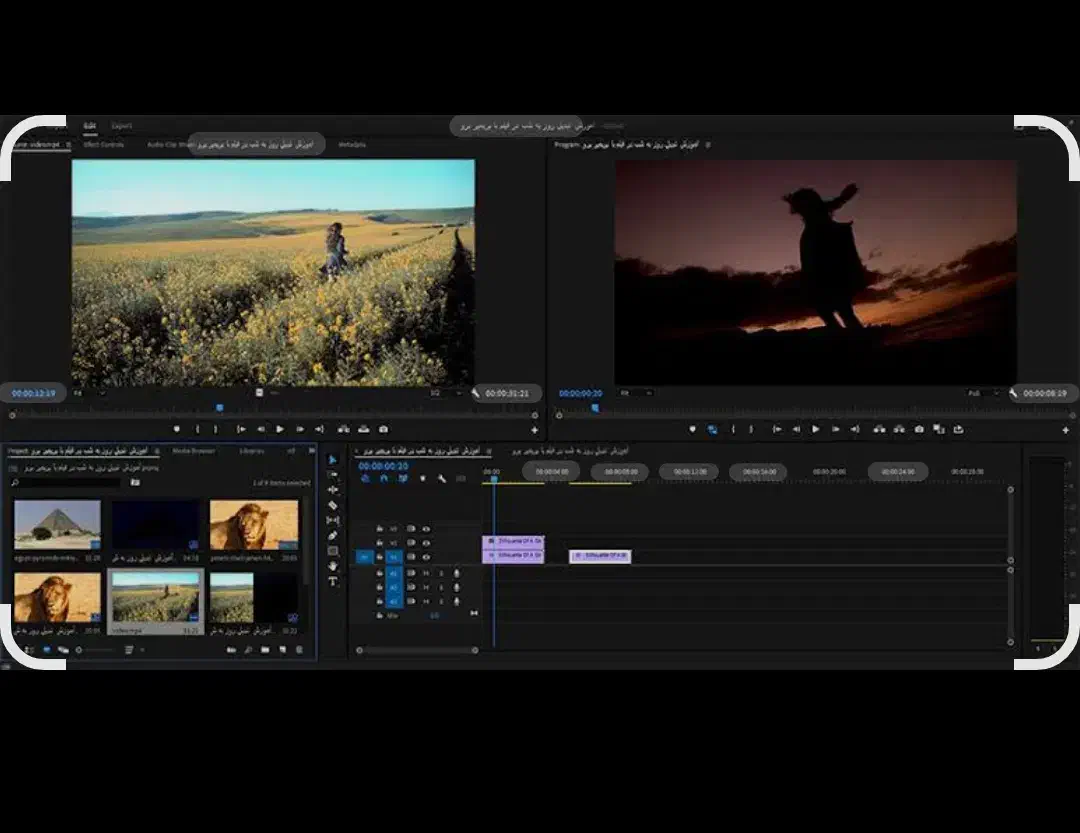Open the Media Browser panel tab
Image resolution: width=1080 pixels, height=833 pixels.
tap(193, 451)
